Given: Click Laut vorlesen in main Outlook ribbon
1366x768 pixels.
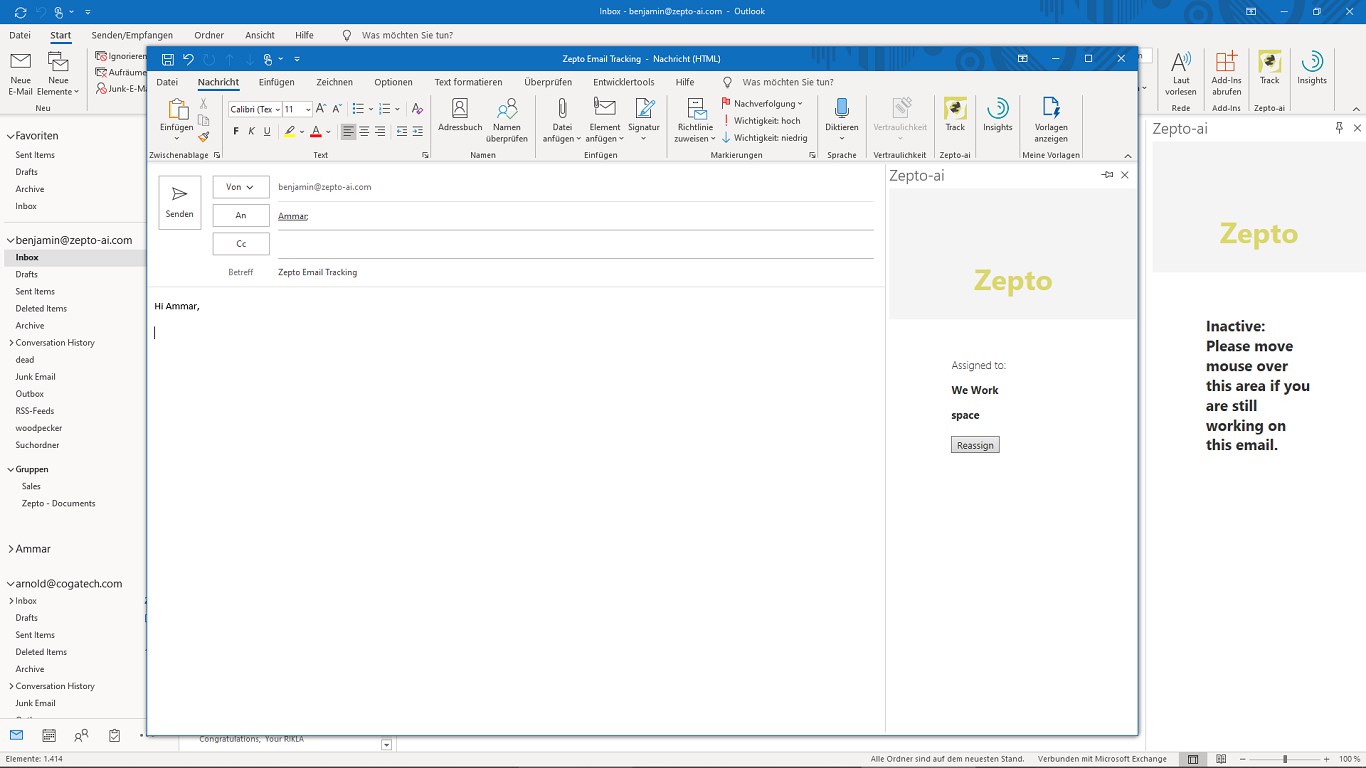Looking at the screenshot, I should point(1181,74).
